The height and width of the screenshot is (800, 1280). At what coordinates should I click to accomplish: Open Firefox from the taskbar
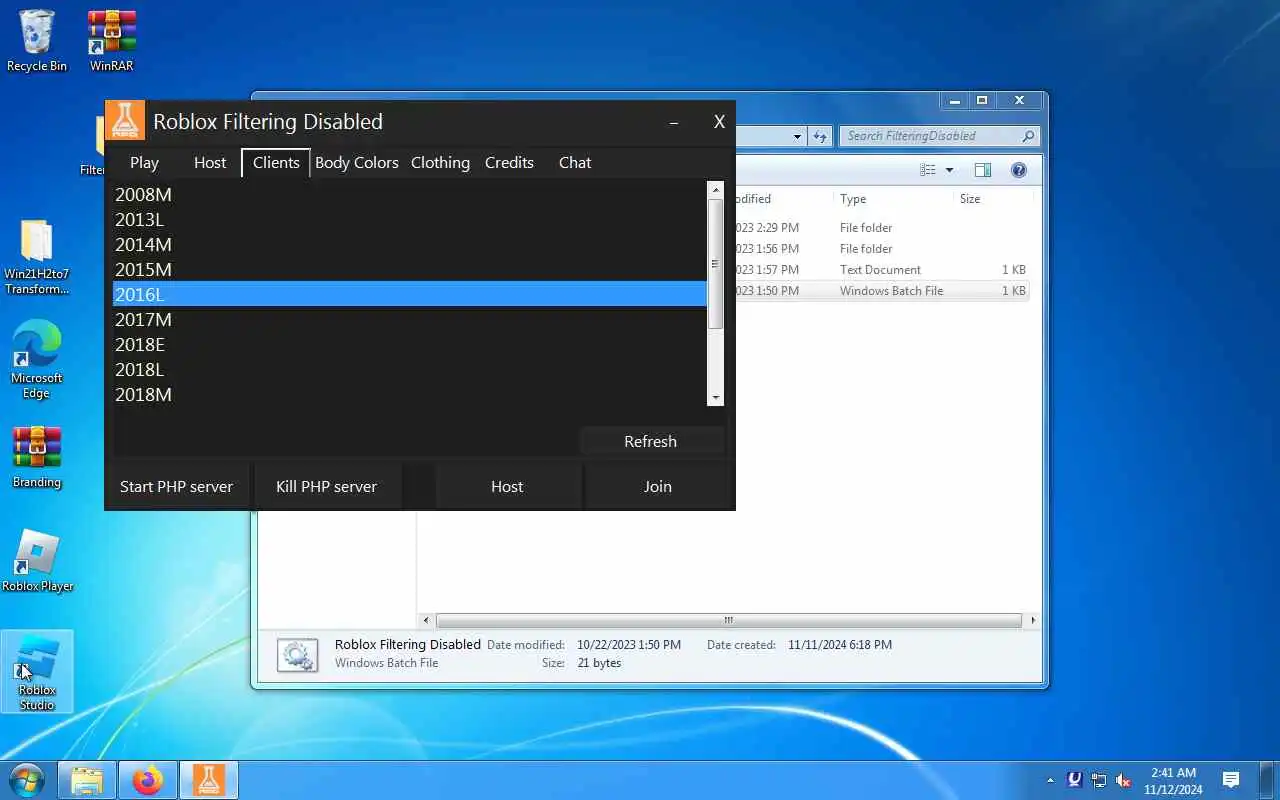tap(148, 780)
